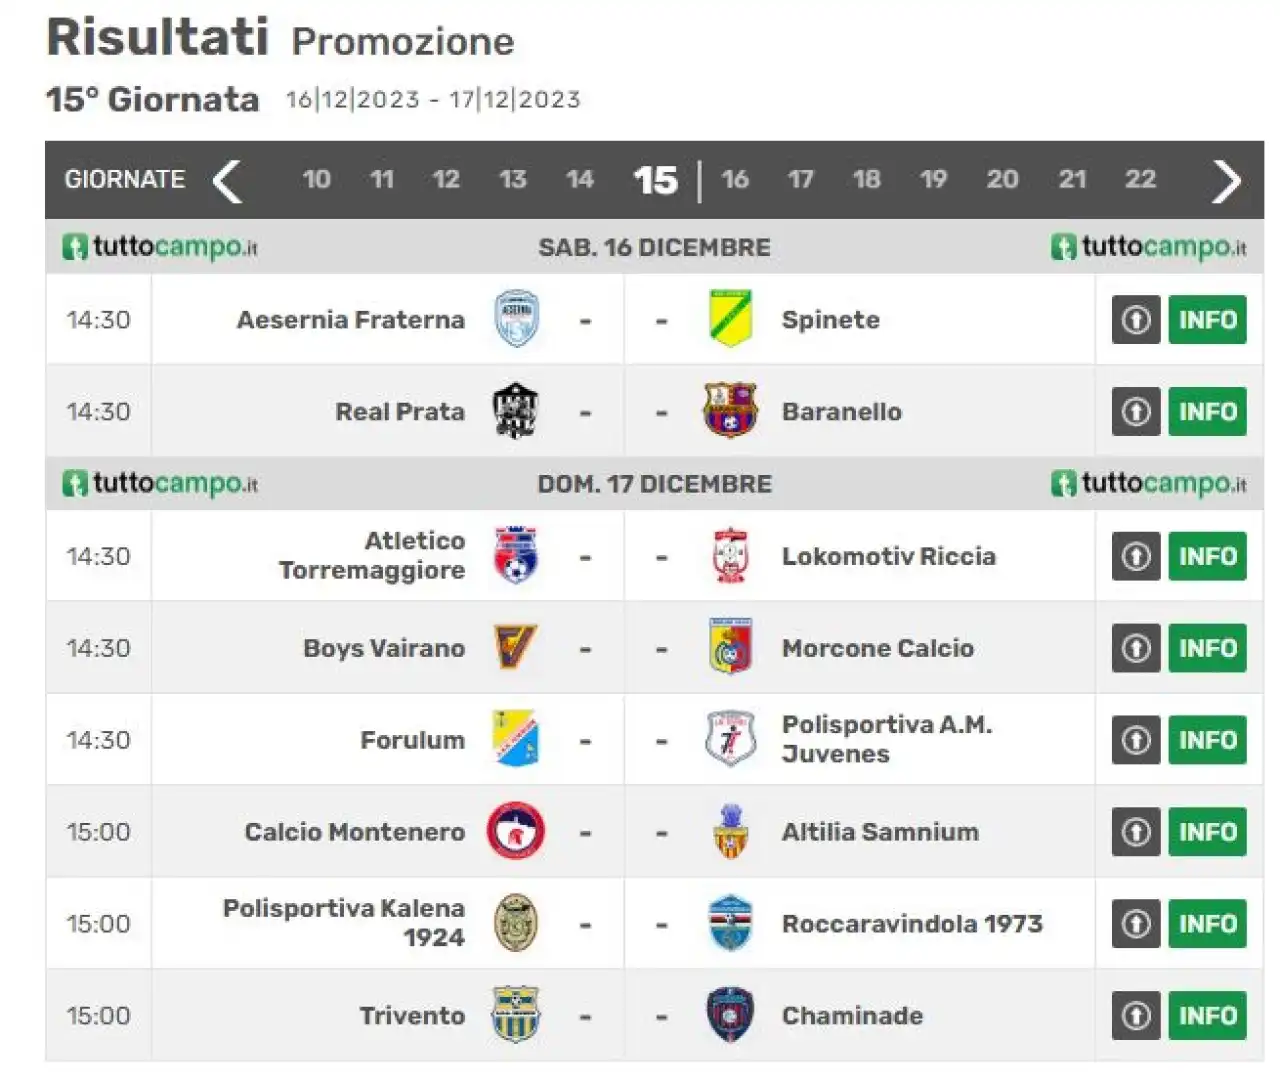Advance giornate with right chevron

tap(1226, 181)
